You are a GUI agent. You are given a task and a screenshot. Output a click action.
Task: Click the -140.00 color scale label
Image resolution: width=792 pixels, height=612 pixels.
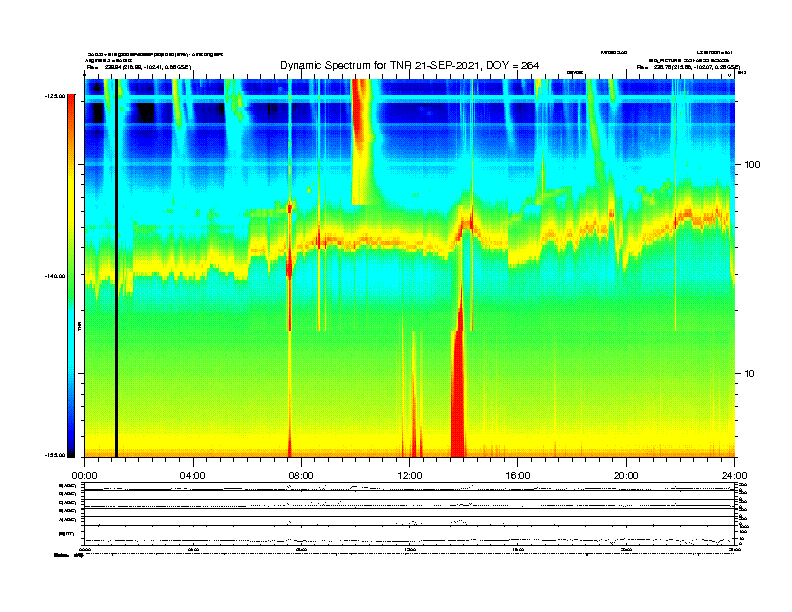coord(55,276)
